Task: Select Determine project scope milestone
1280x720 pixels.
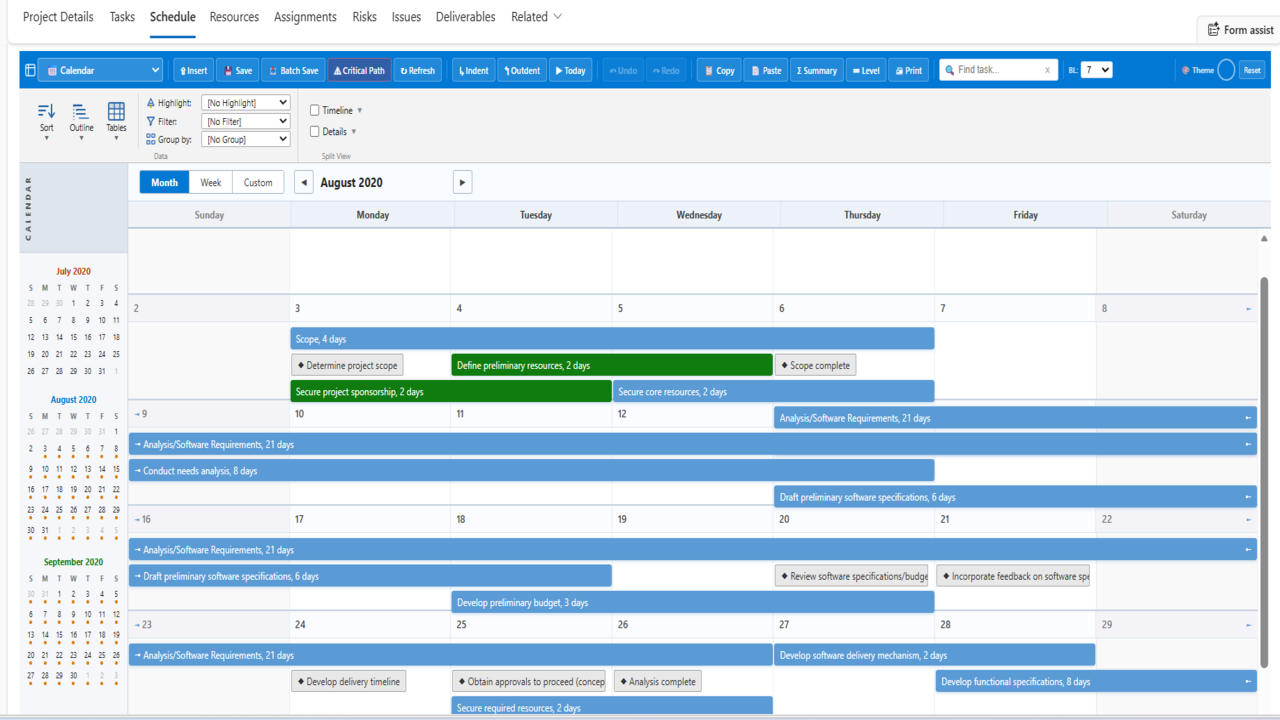Action: coord(347,366)
